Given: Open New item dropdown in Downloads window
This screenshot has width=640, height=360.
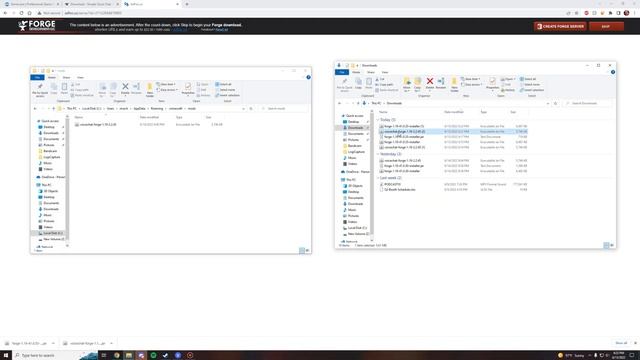Looking at the screenshot, I should tap(471, 79).
